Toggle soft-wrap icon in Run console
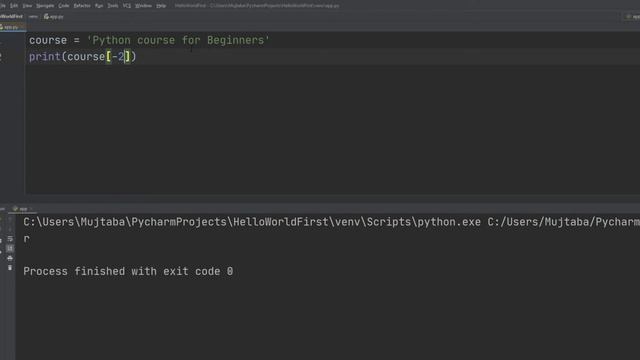This screenshot has height=360, width=640. (x=10, y=239)
